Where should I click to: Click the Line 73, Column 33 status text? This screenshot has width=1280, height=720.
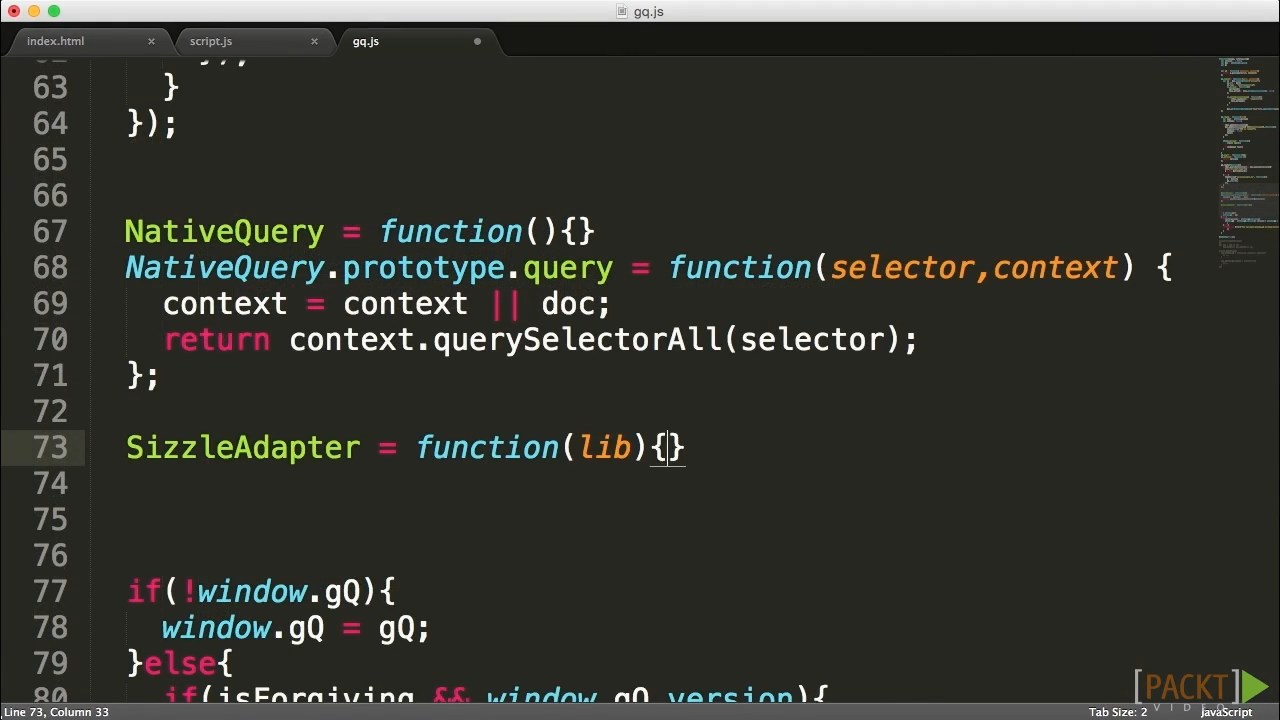point(56,712)
